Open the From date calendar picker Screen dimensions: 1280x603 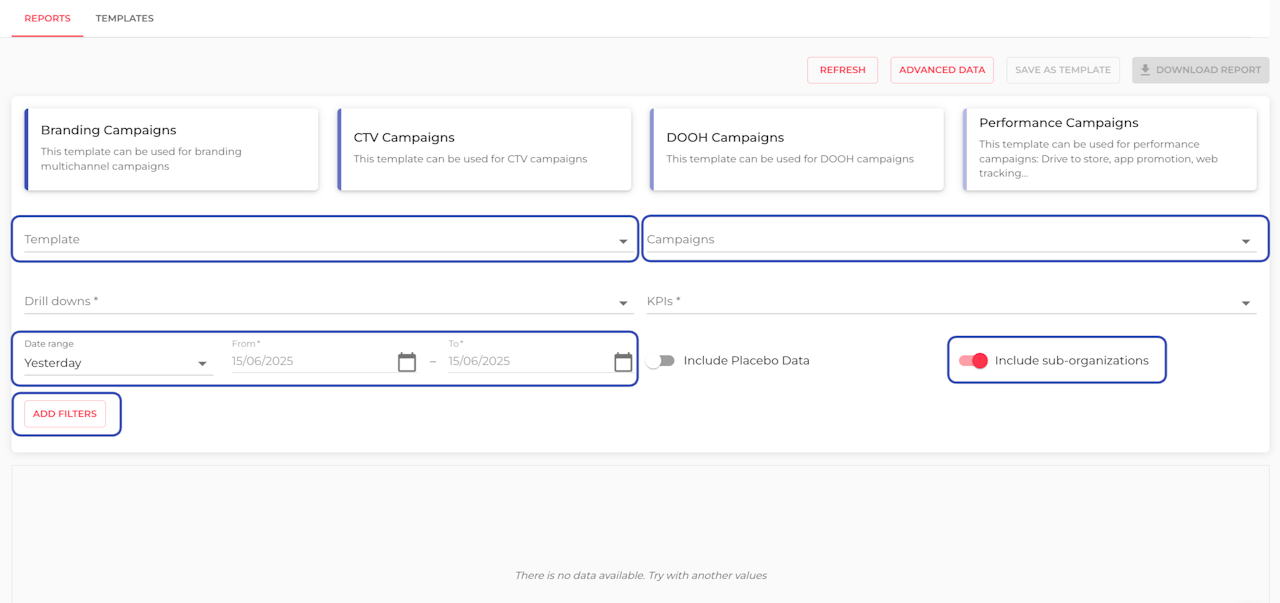pyautogui.click(x=406, y=362)
